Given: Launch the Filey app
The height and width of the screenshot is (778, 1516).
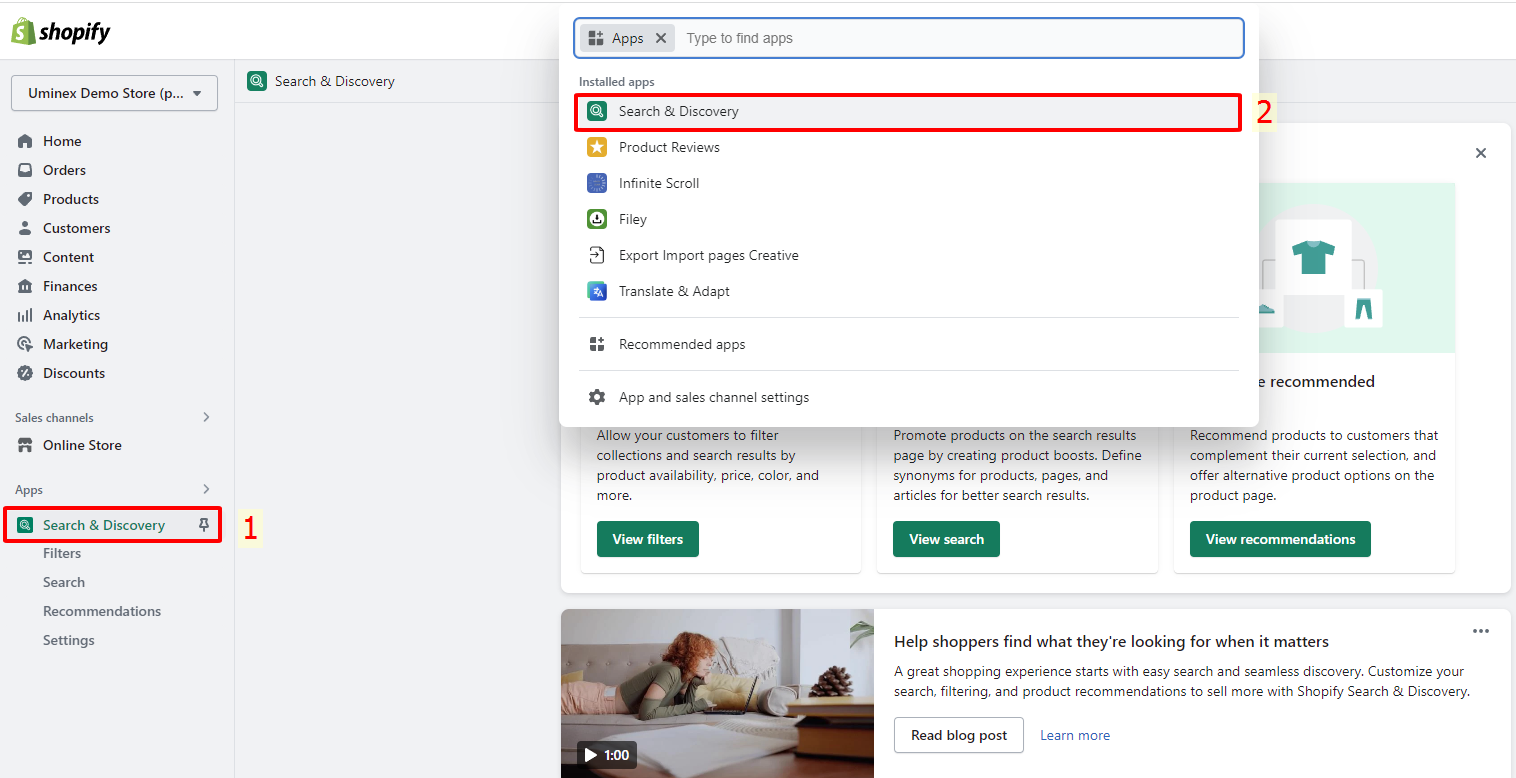Looking at the screenshot, I should 632,219.
